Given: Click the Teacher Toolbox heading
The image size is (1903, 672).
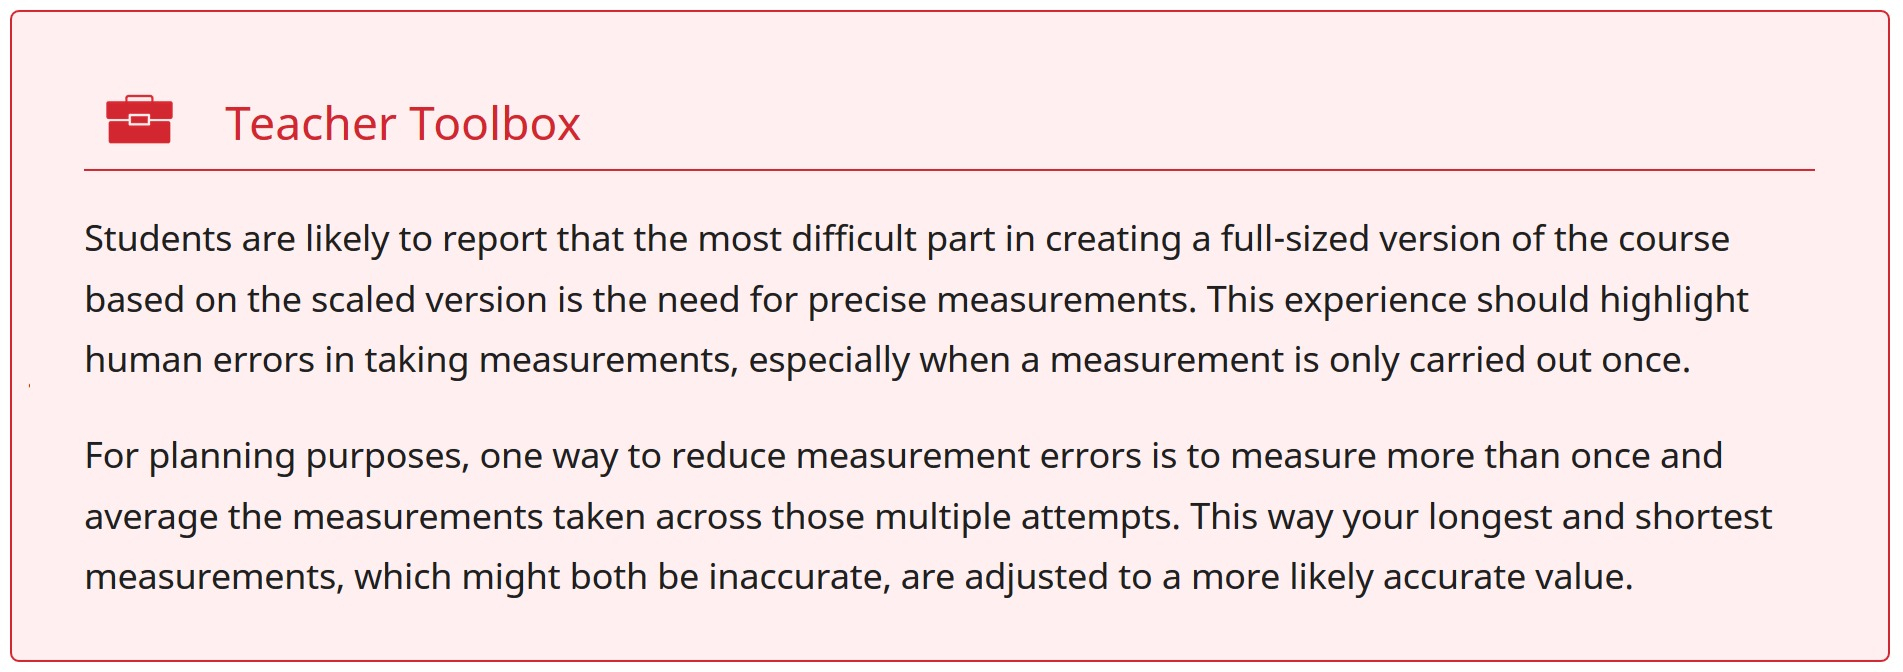Looking at the screenshot, I should [x=402, y=124].
